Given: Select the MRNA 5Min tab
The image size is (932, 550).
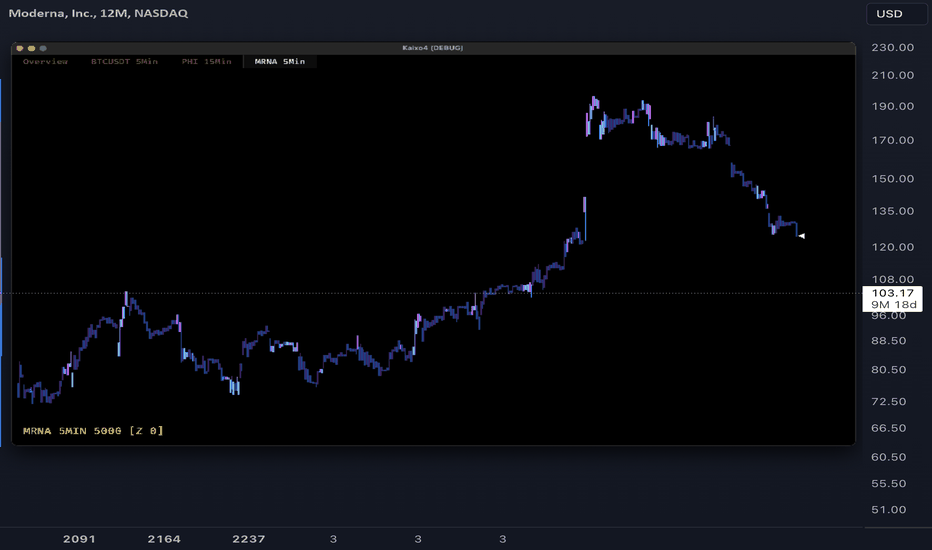Looking at the screenshot, I should (x=279, y=61).
